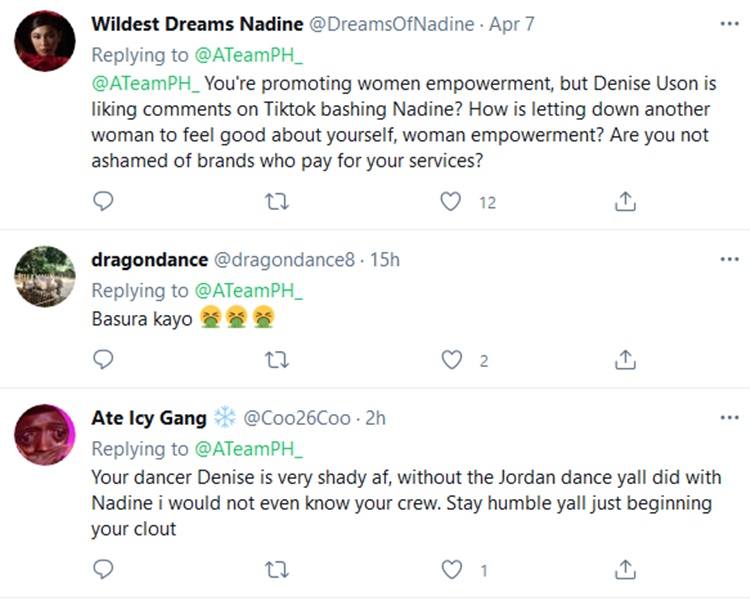View Wildest Dreams Nadine's profile picture
Viewport: 750px width, 605px height.
pos(45,42)
